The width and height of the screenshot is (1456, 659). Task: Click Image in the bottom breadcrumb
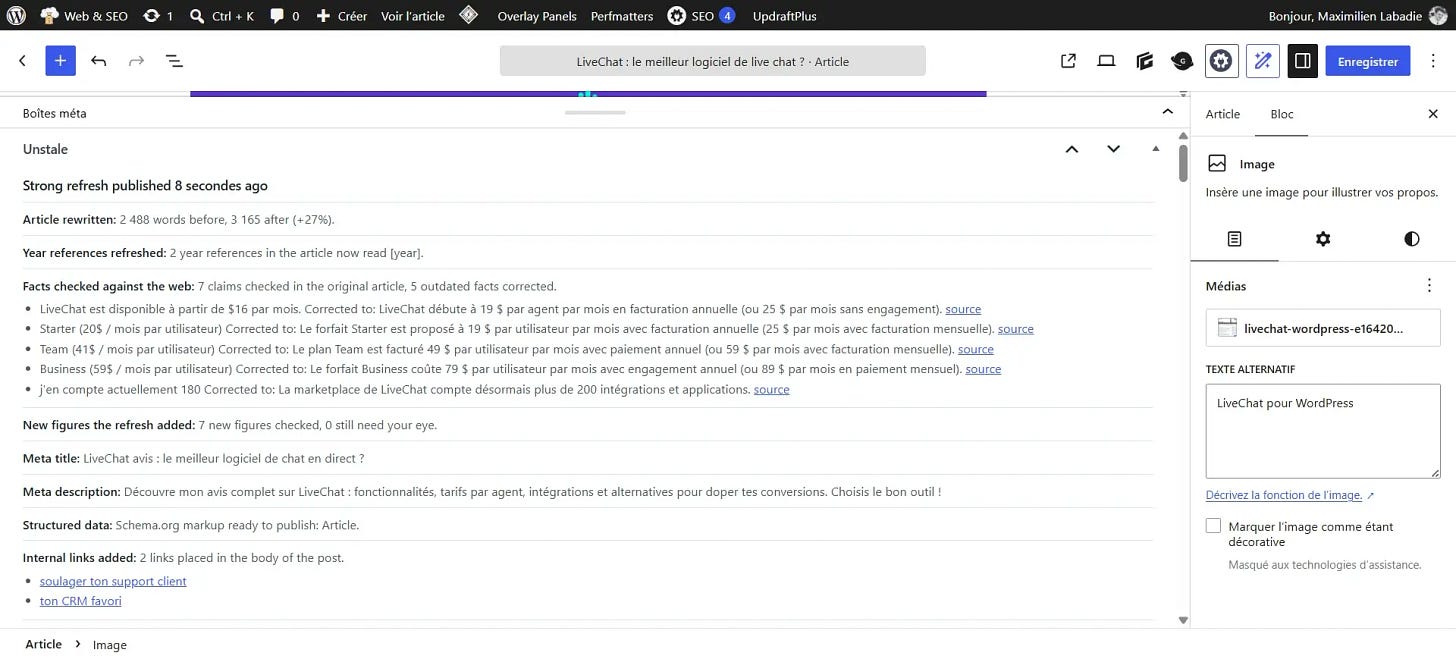click(110, 645)
